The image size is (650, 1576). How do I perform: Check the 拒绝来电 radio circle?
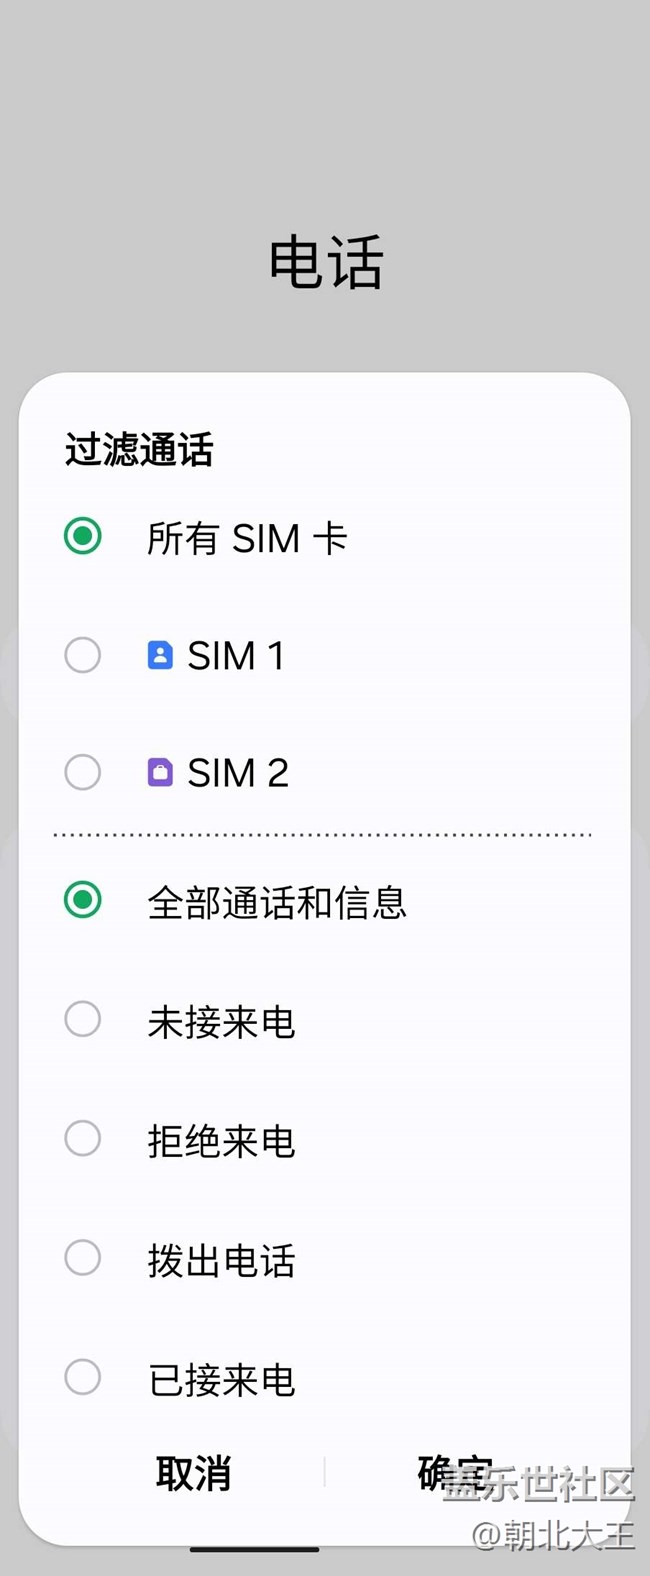pos(82,1139)
